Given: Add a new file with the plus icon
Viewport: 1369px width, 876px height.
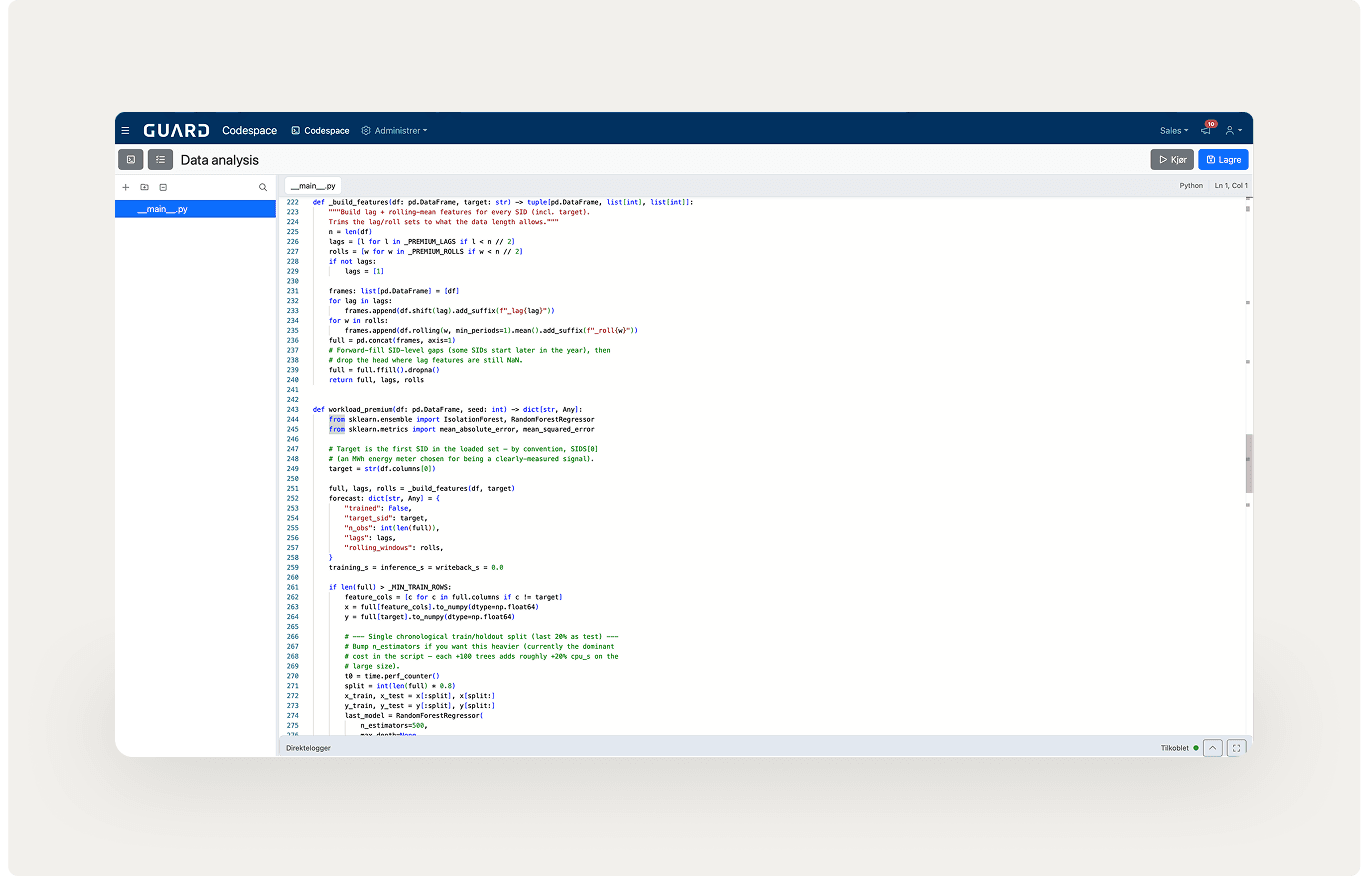Looking at the screenshot, I should (126, 187).
